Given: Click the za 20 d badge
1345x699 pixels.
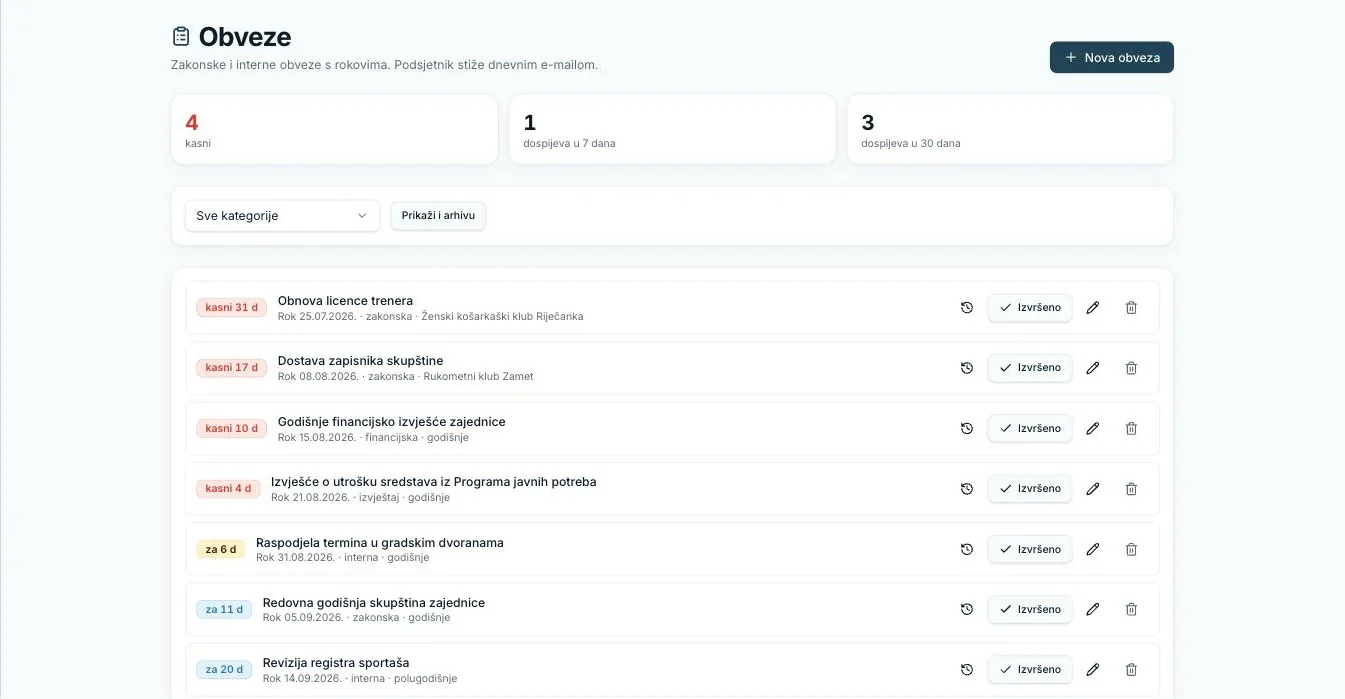Looking at the screenshot, I should tap(224, 669).
